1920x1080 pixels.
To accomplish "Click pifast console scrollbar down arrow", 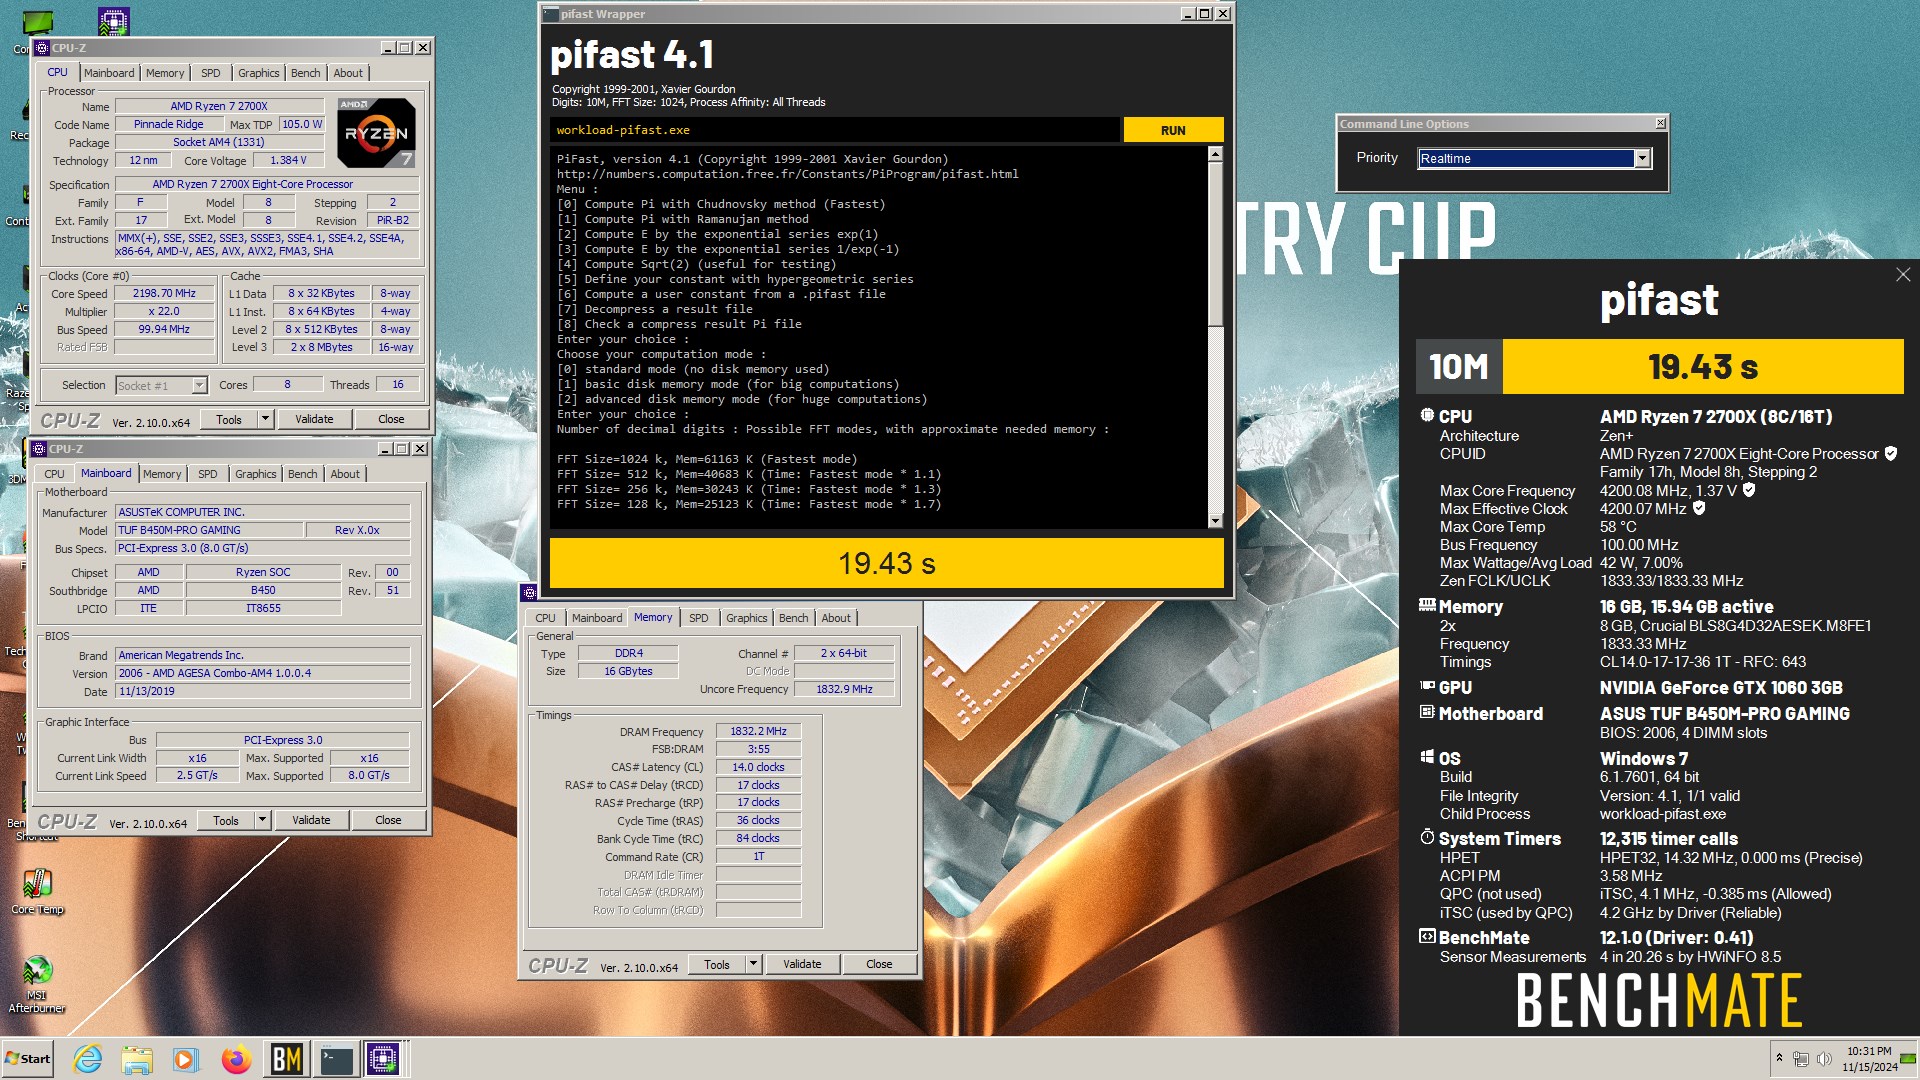I will [1215, 520].
